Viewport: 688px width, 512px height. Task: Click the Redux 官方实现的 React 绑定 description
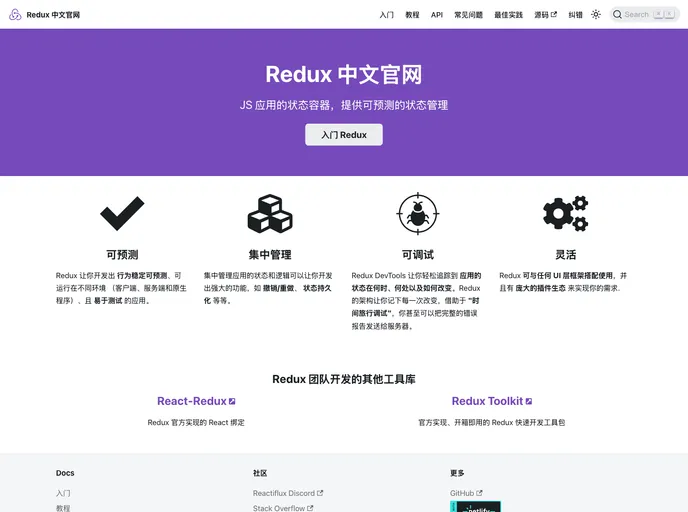(196, 422)
